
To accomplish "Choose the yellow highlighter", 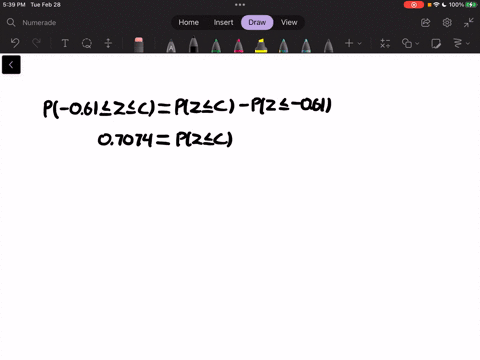I will 261,46.
